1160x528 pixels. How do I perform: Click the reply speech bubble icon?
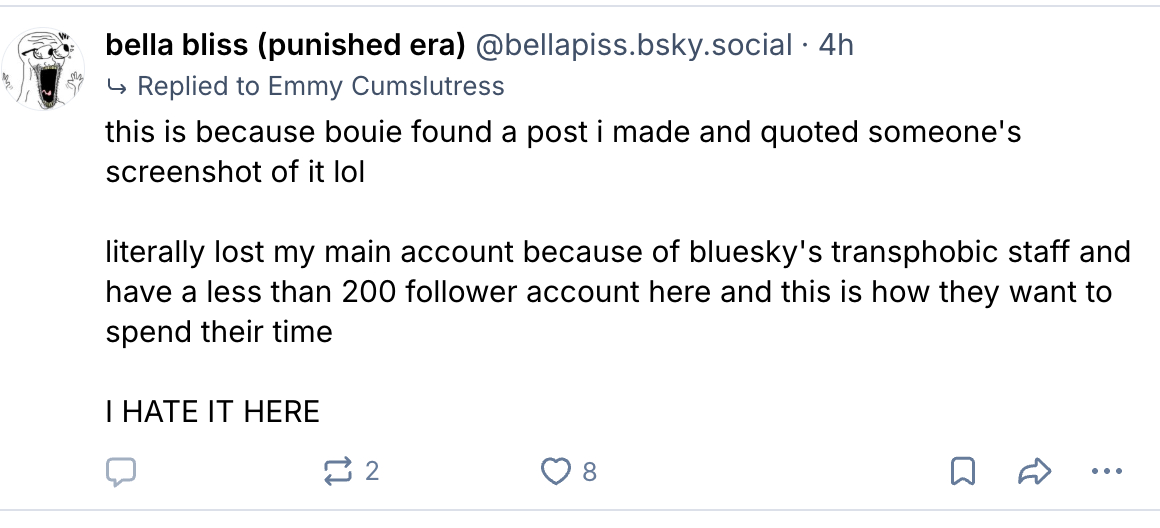point(121,471)
